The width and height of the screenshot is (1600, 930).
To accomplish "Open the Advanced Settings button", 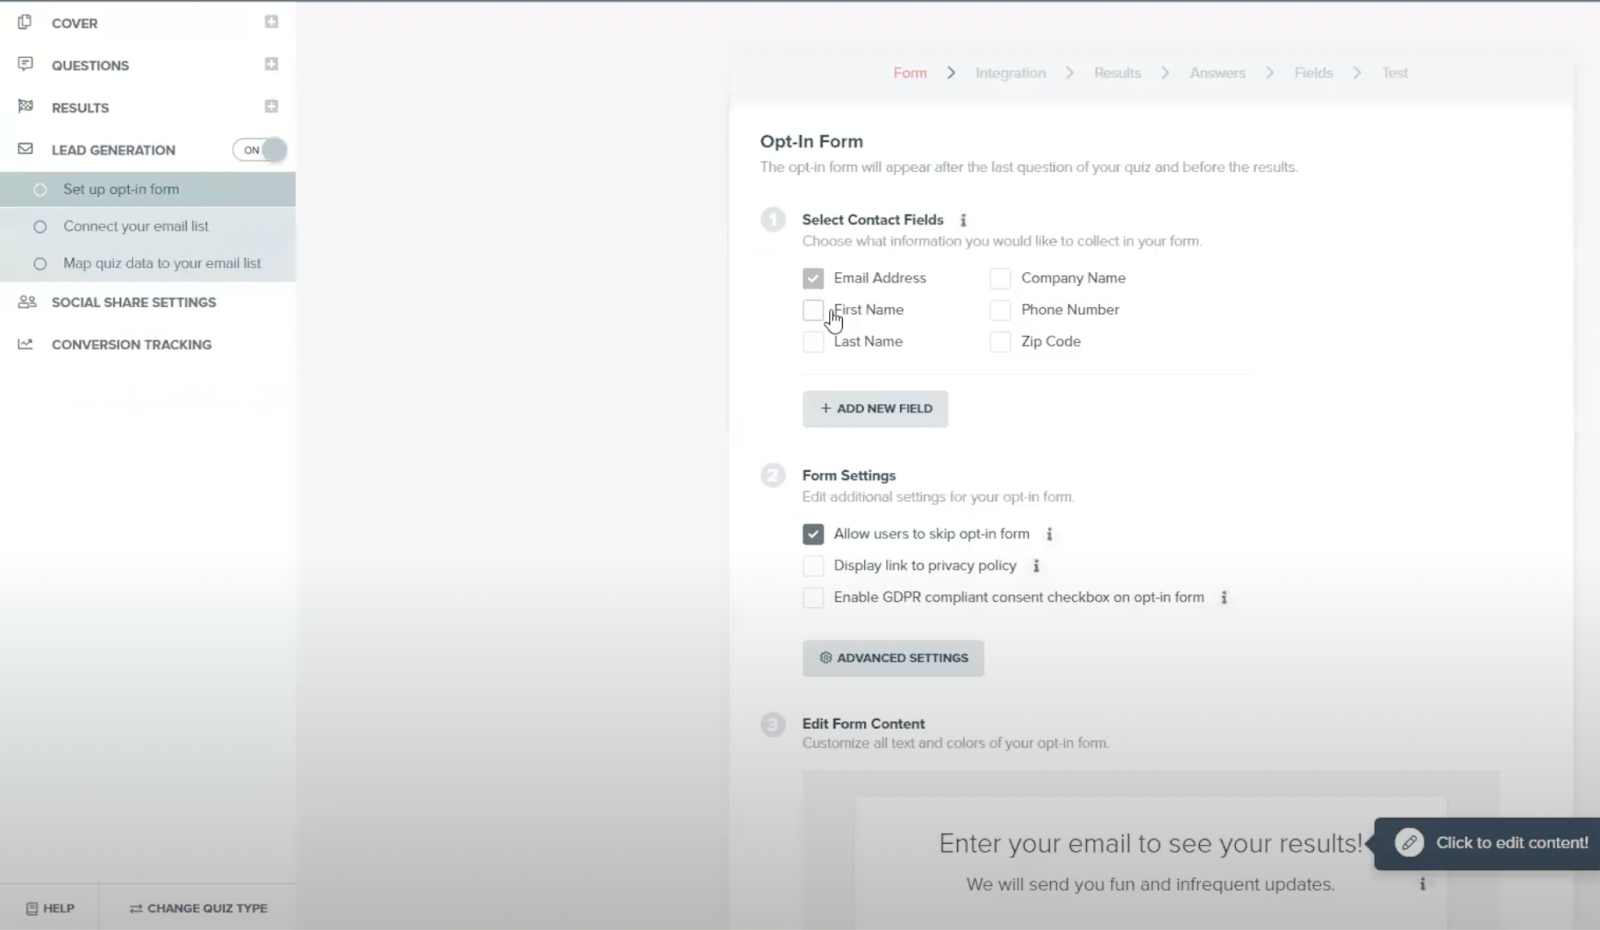I will tap(893, 658).
